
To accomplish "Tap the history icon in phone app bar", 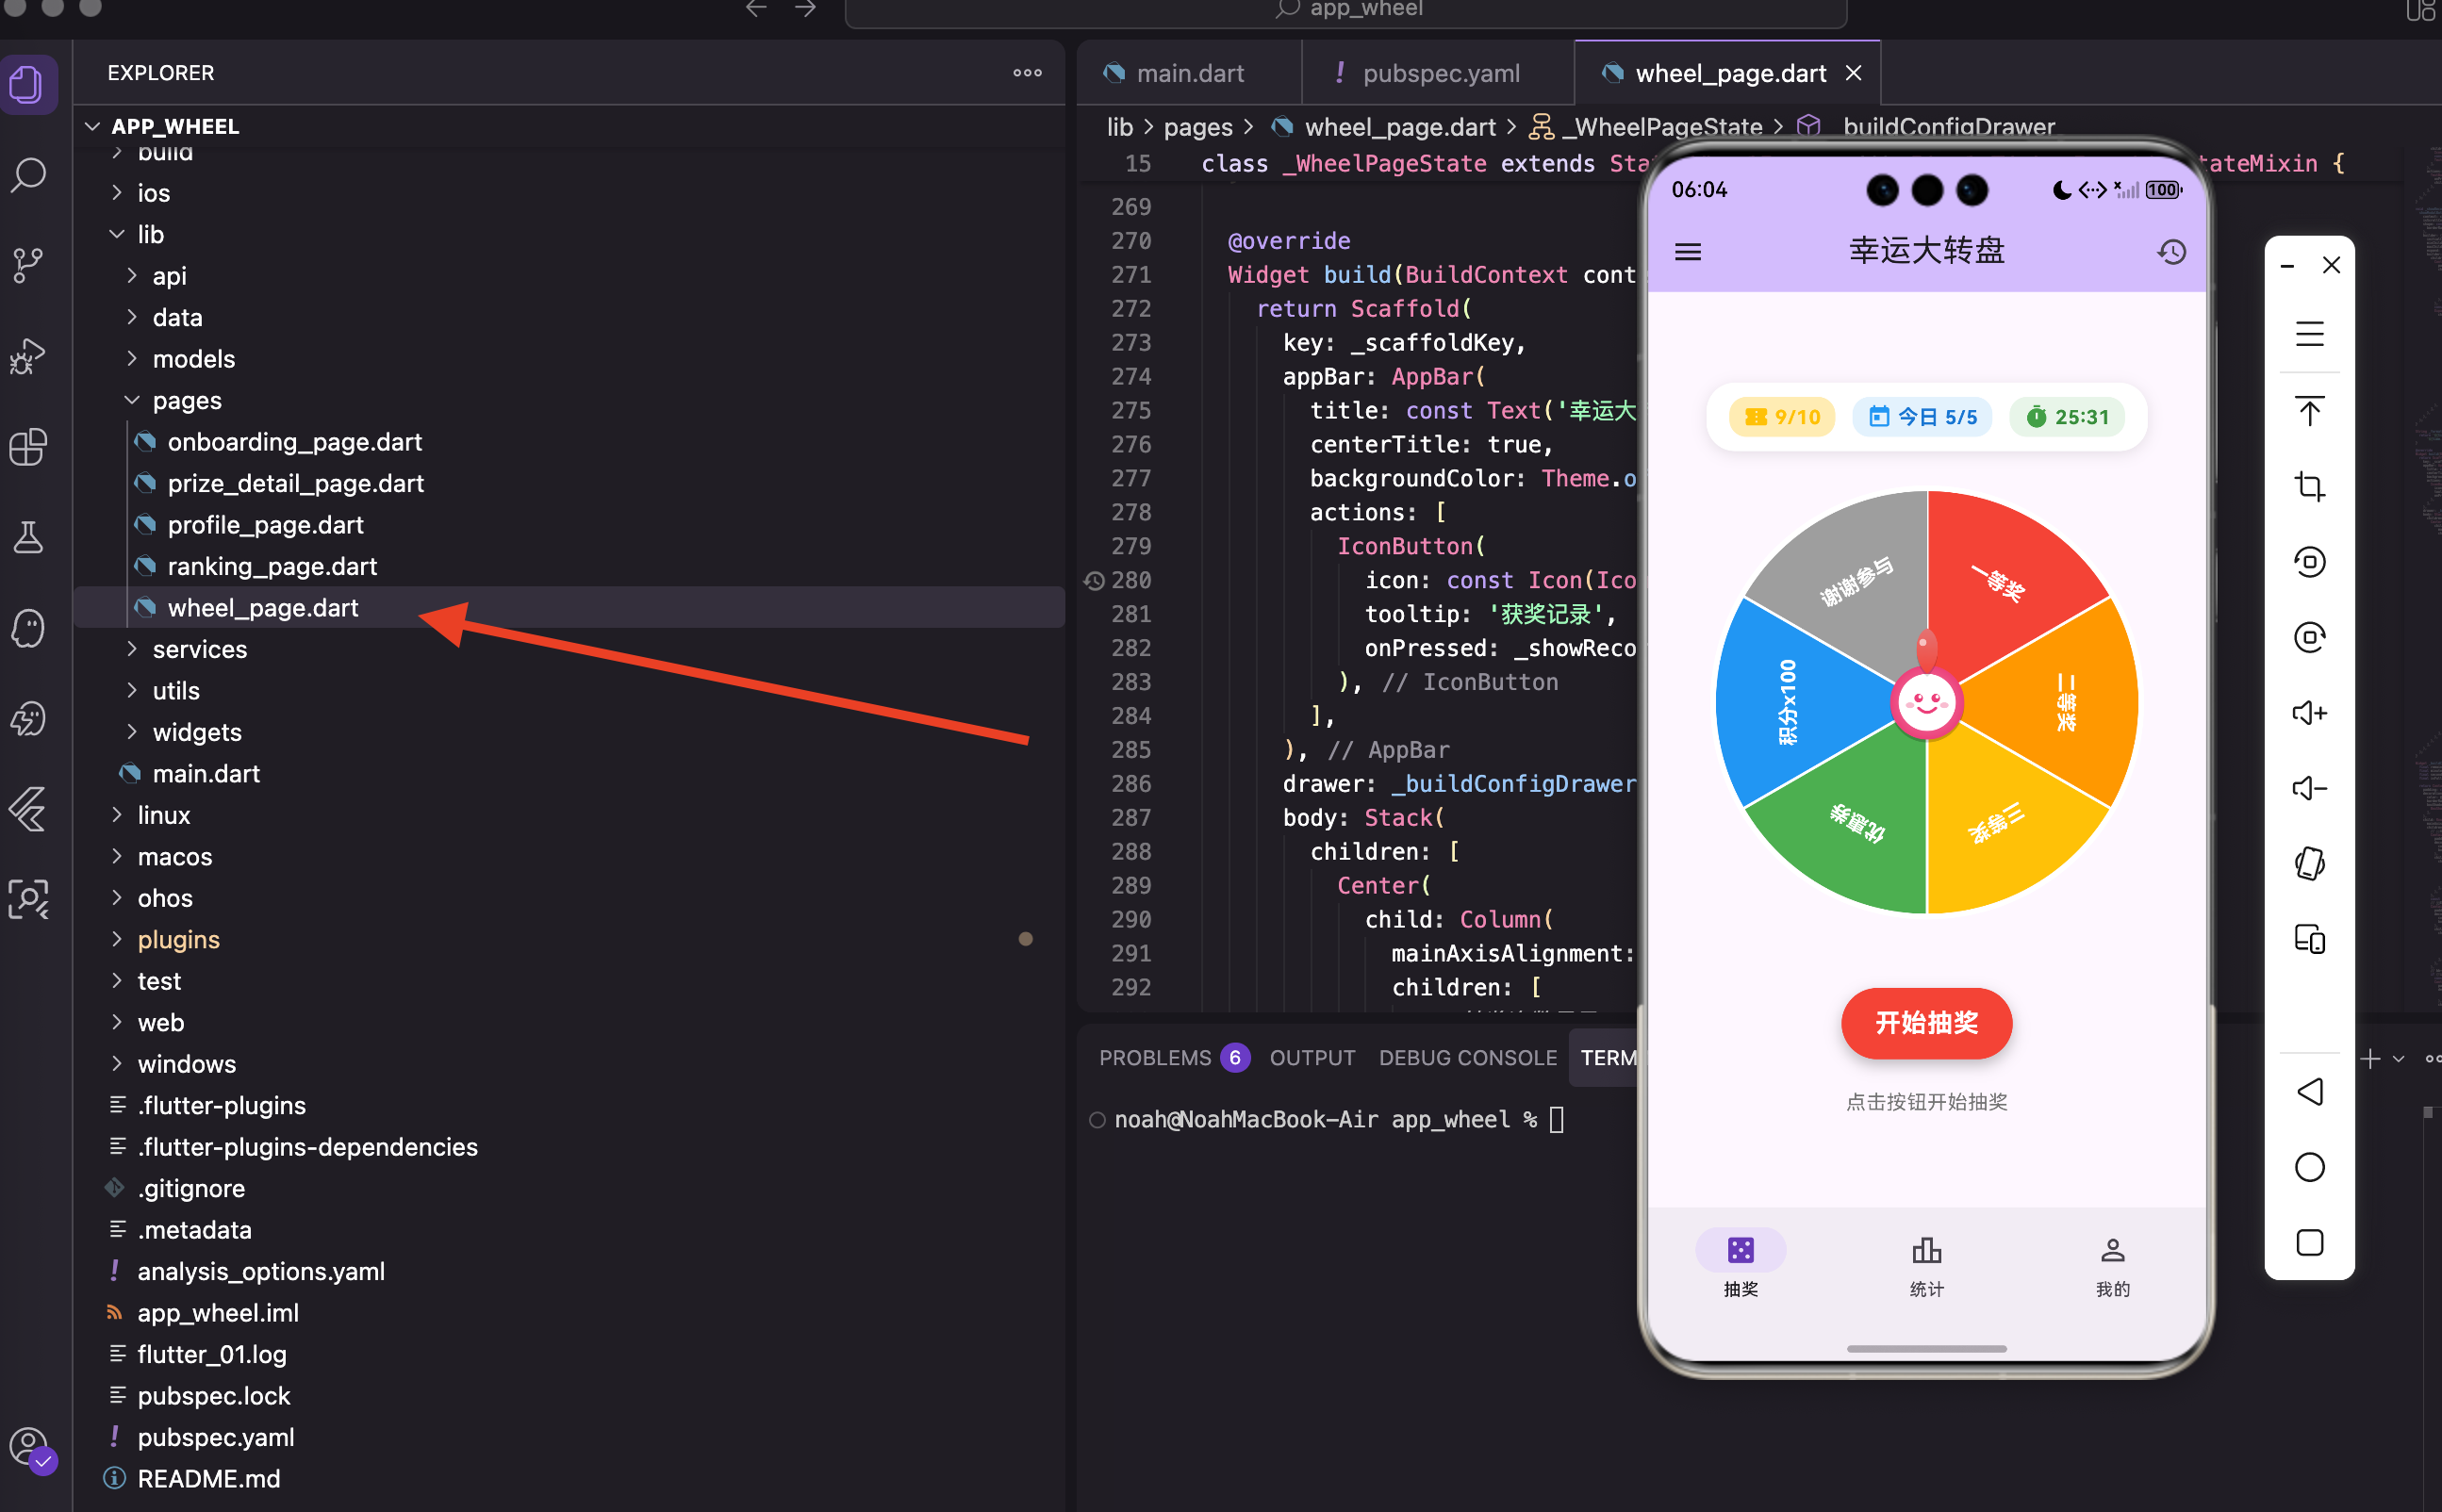I will 2171,251.
